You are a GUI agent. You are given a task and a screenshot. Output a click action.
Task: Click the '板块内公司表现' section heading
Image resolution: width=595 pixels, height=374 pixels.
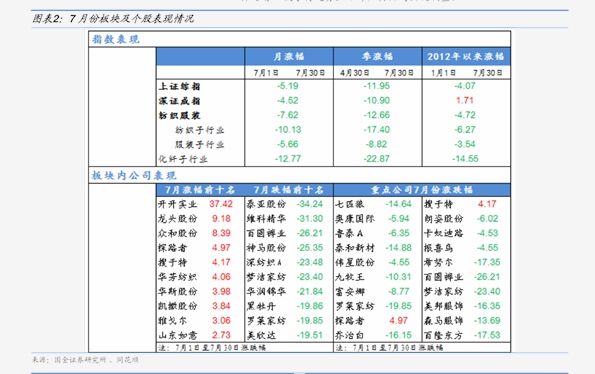tap(134, 176)
